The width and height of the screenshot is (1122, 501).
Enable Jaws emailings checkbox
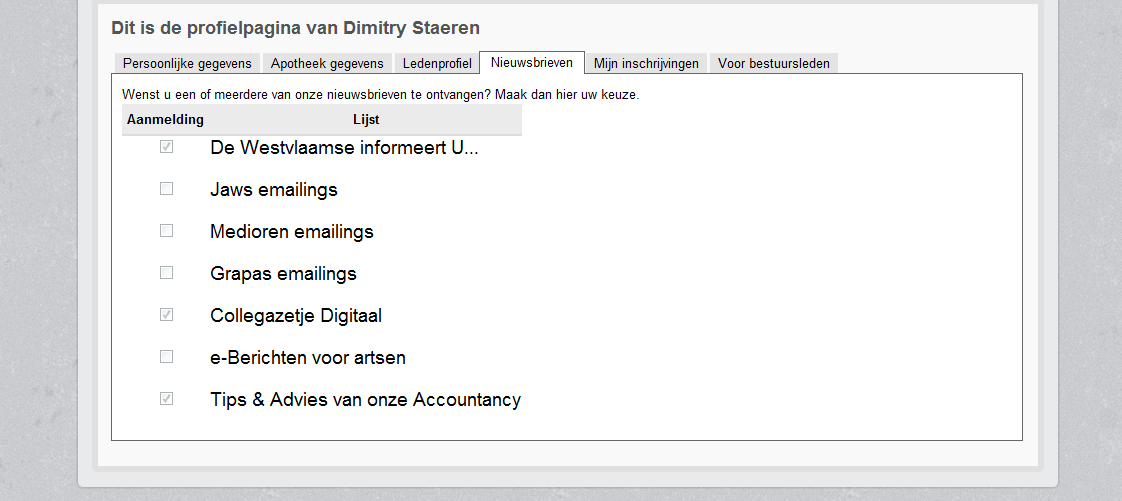(166, 189)
